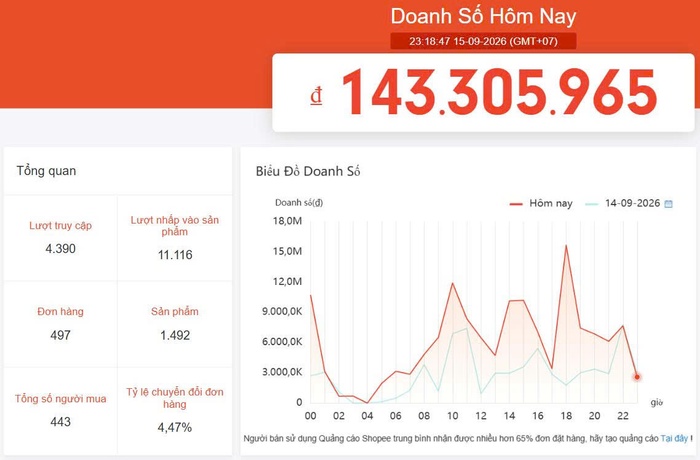This screenshot has height=460, width=700.
Task: Click the 3.000,0K y-axis label
Action: click(282, 372)
